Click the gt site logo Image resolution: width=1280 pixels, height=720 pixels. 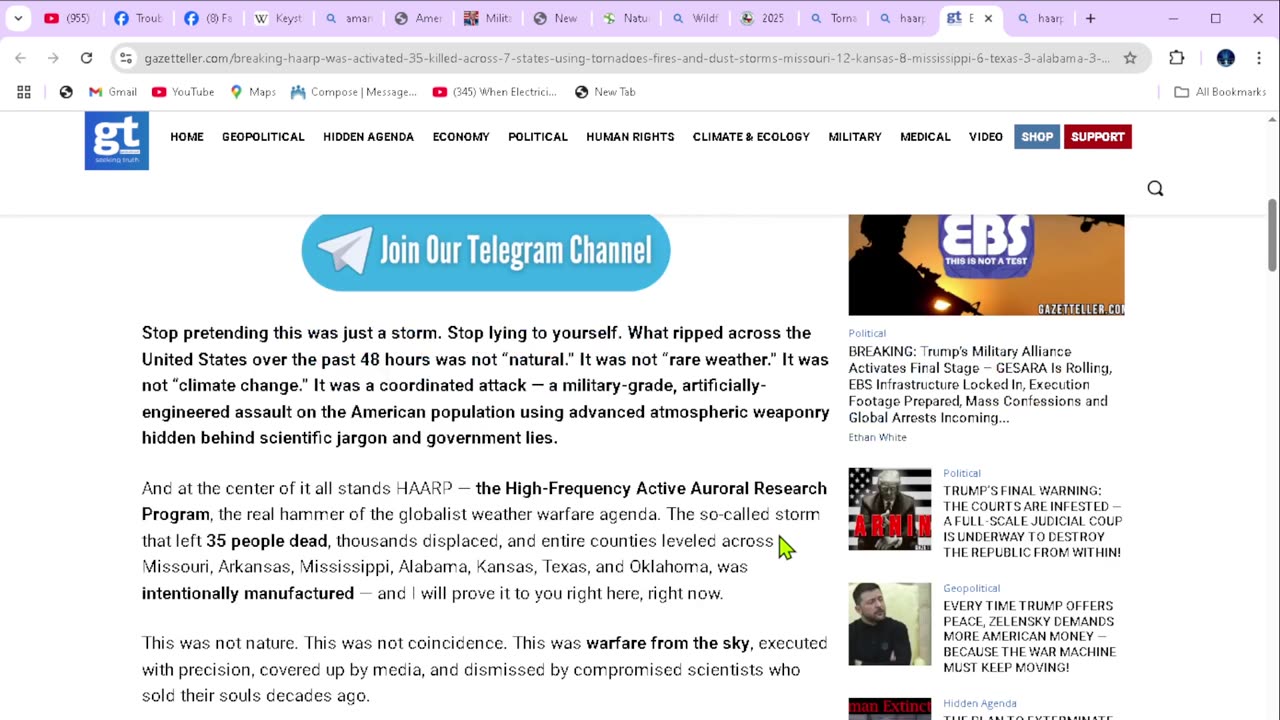pos(117,141)
